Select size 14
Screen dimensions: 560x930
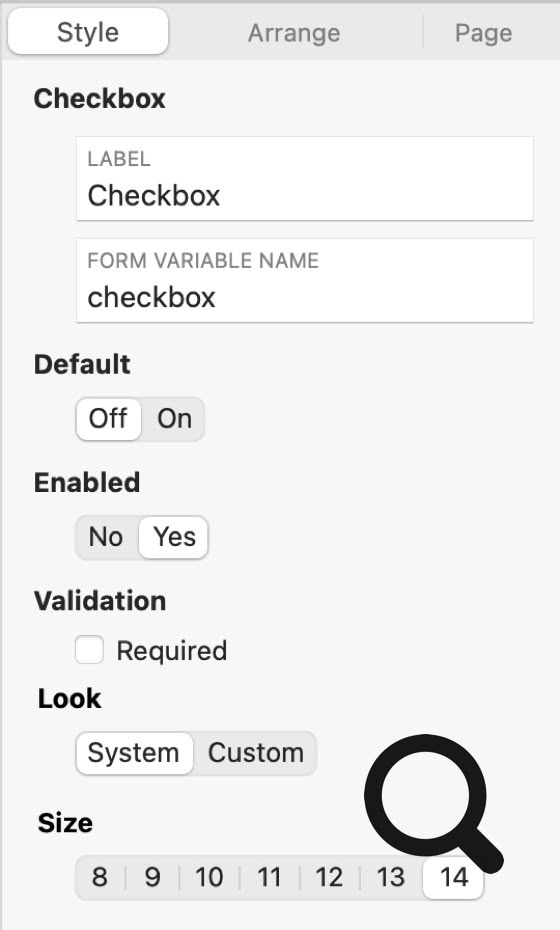pos(454,877)
